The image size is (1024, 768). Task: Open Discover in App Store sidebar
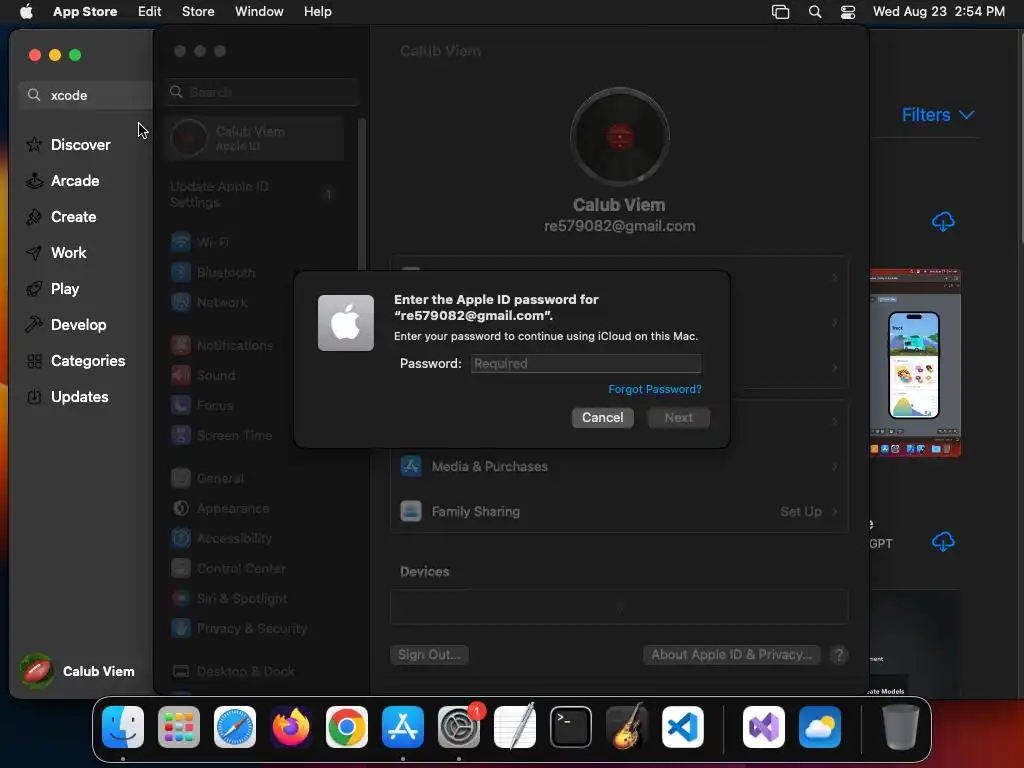tap(68, 144)
